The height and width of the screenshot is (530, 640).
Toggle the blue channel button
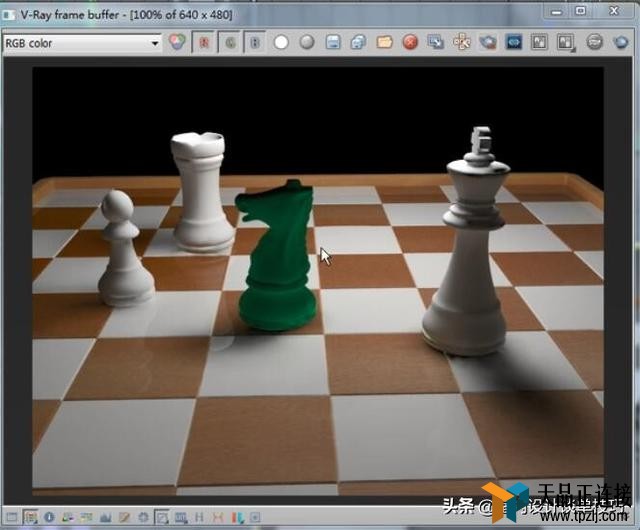[255, 42]
